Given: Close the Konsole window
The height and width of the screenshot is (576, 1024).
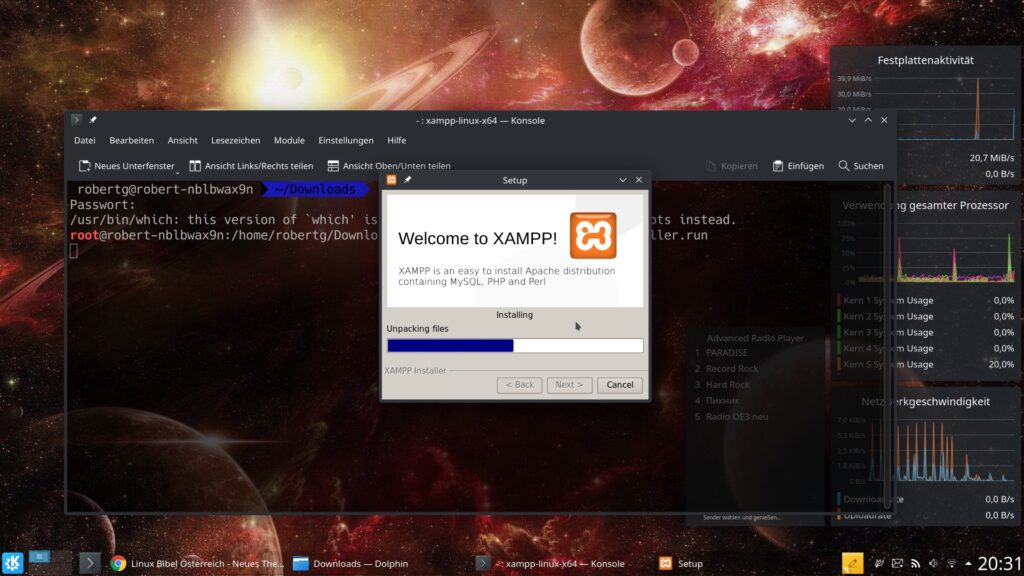Looking at the screenshot, I should point(884,120).
